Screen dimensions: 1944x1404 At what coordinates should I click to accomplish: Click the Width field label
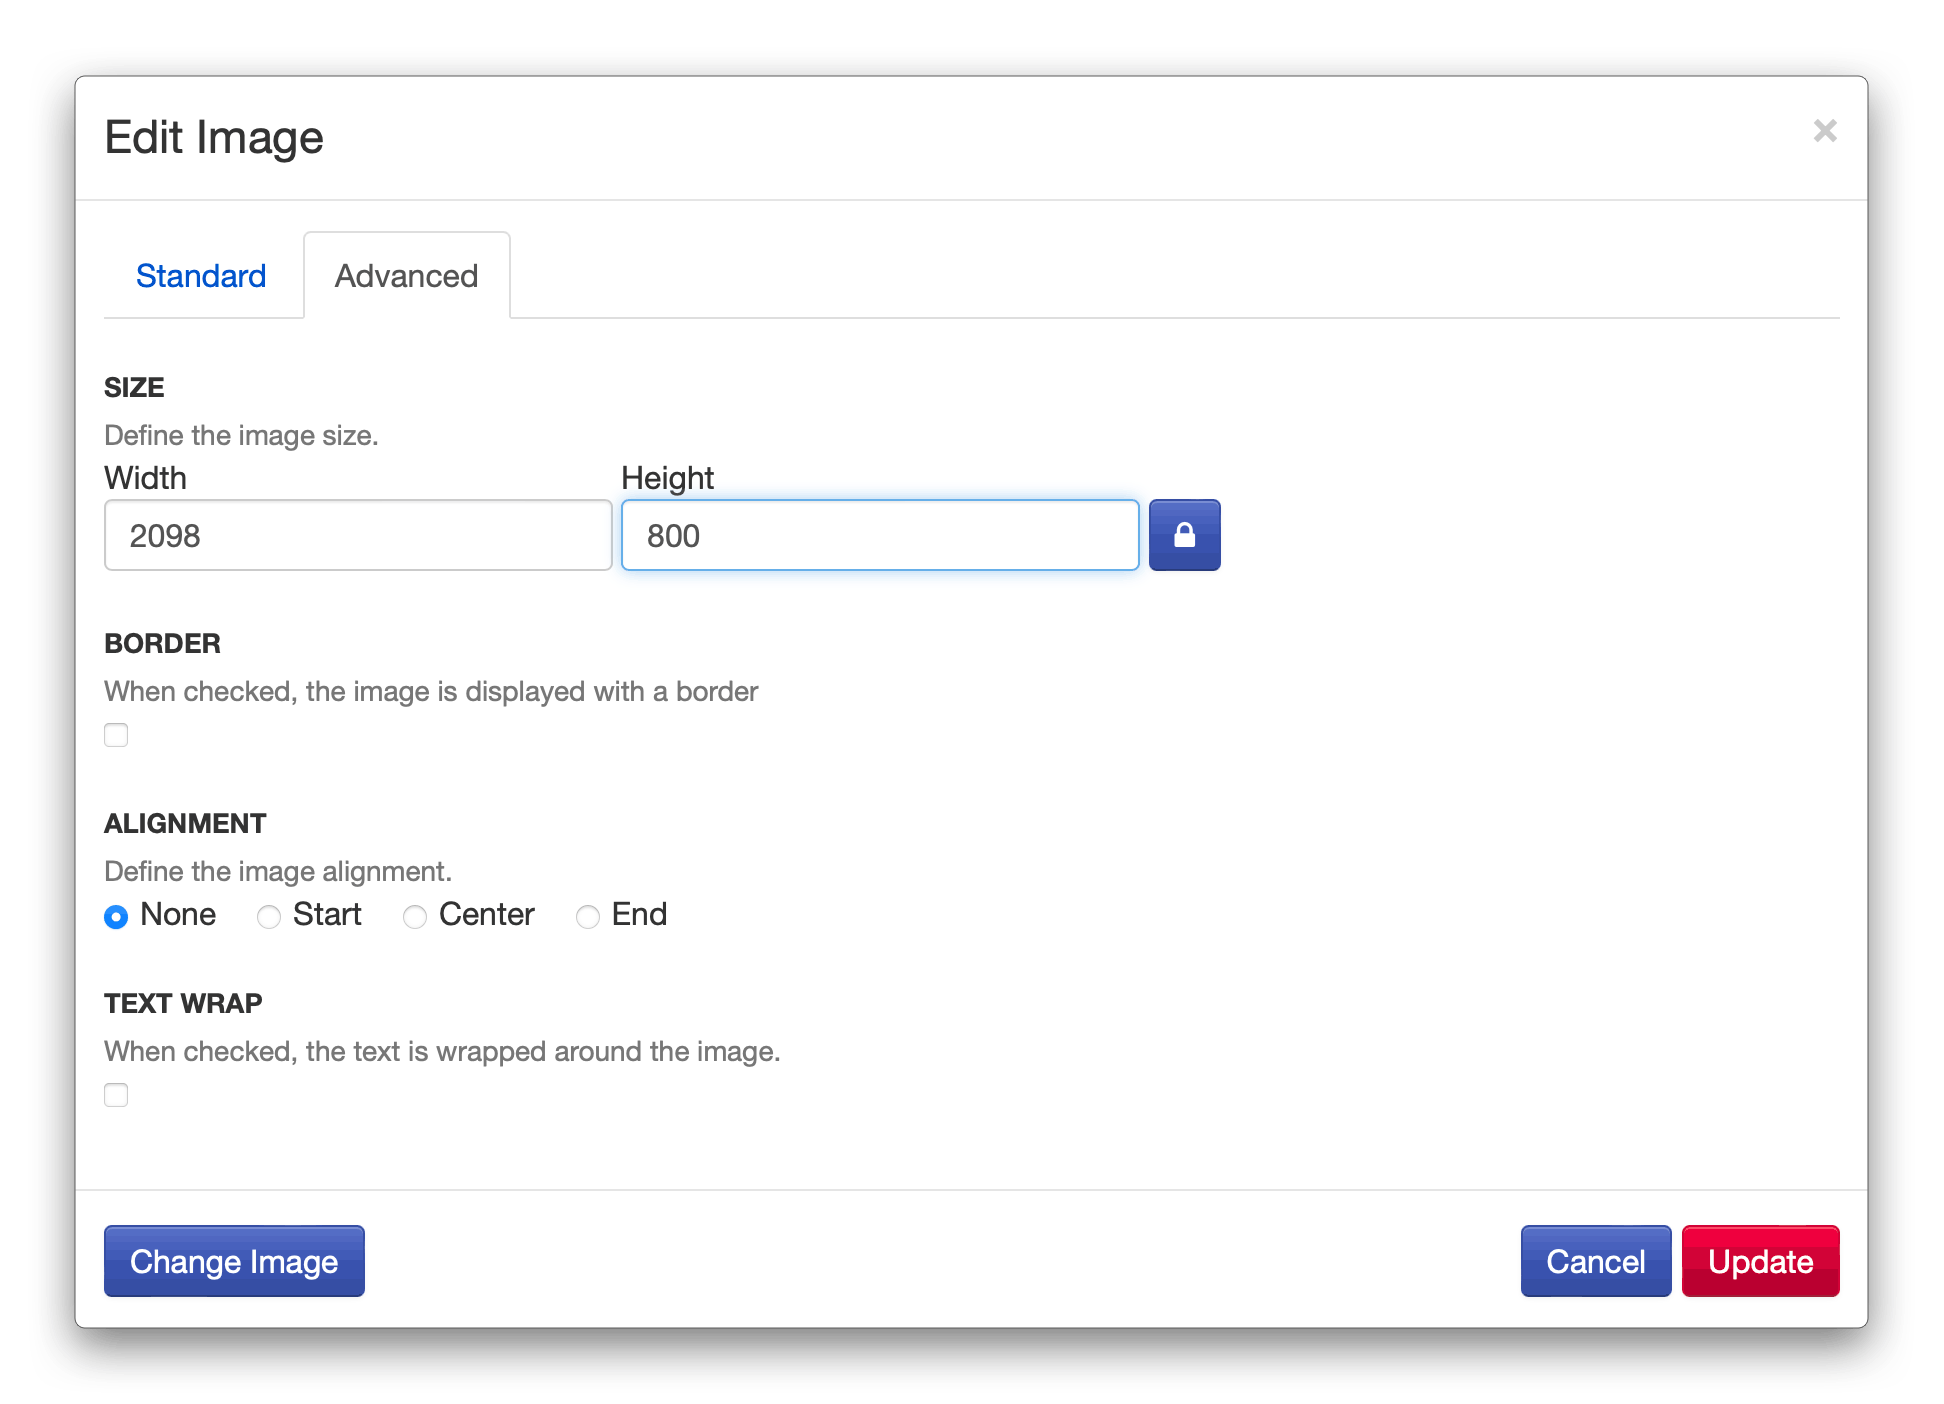coord(145,478)
